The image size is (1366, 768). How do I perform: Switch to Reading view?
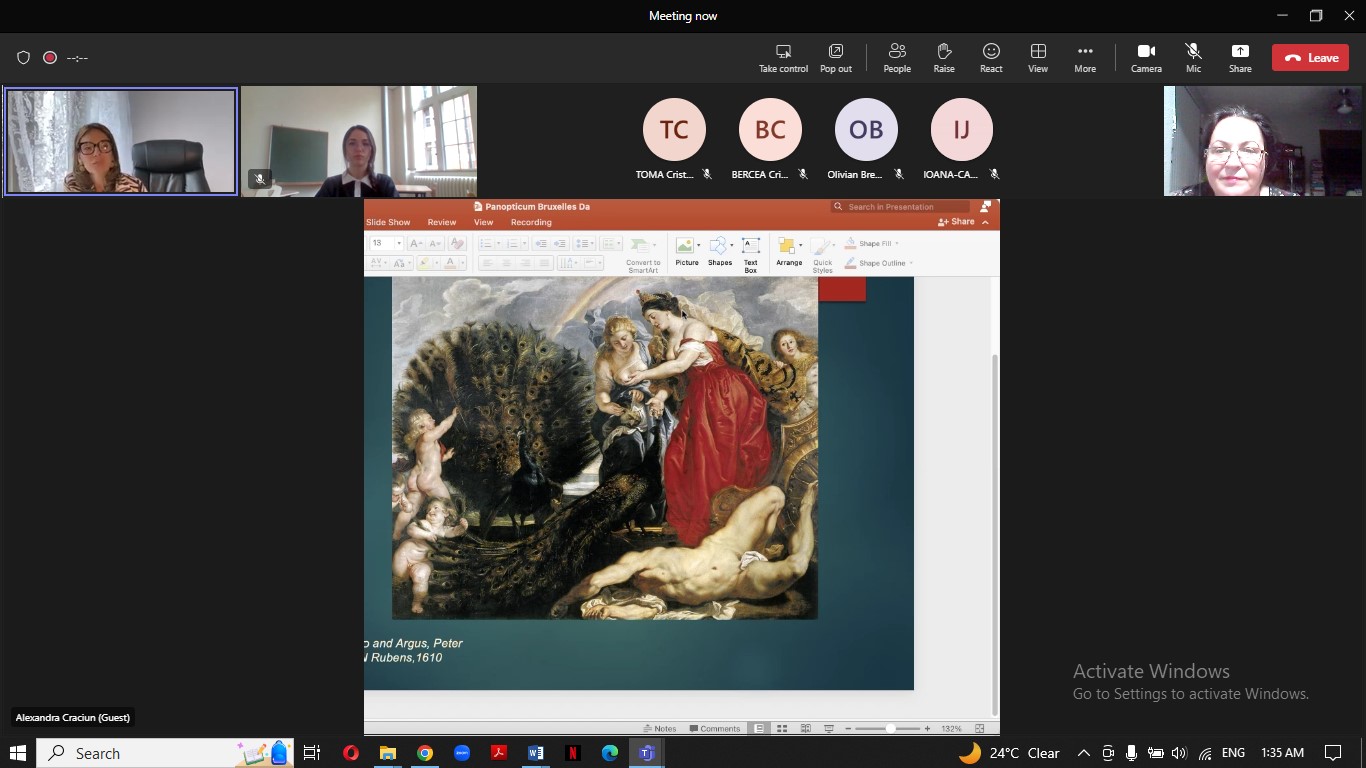[x=805, y=729]
